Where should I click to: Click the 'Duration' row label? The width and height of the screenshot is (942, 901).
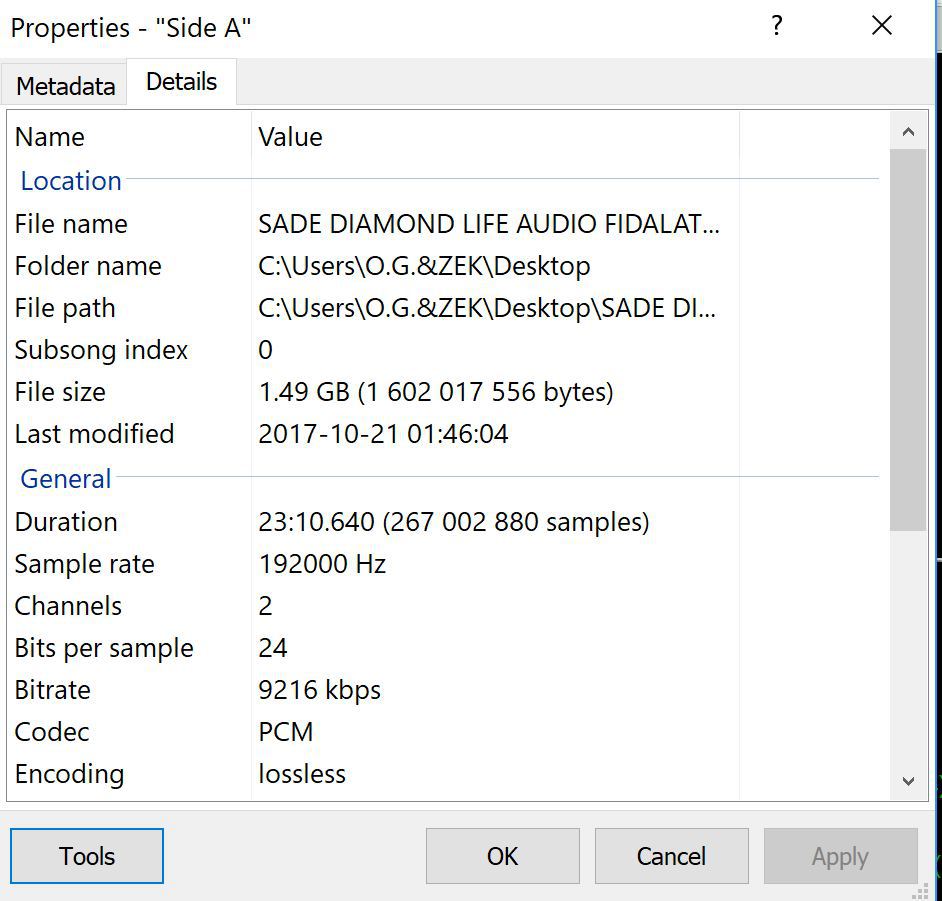(66, 522)
